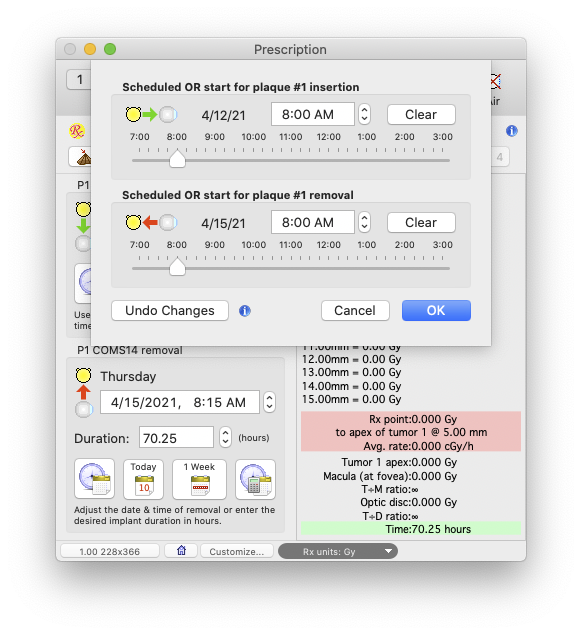
Task: Click the 1 Week calendar icon
Action: pyautogui.click(x=199, y=479)
